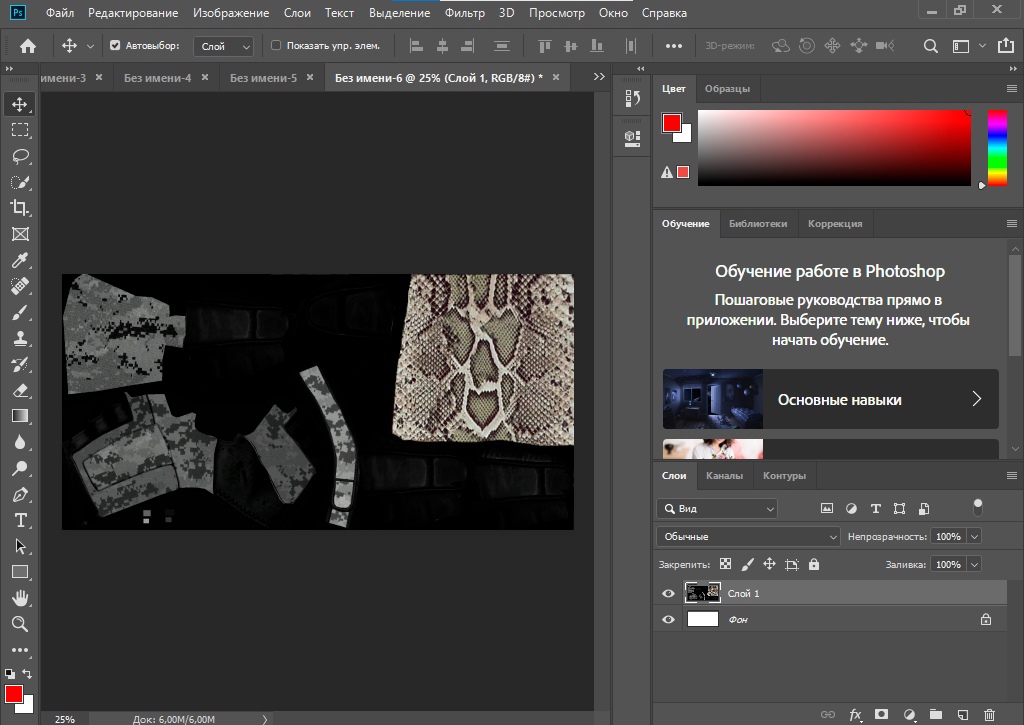1024x725 pixels.
Task: Click the delete layer trash icon
Action: pos(989,715)
